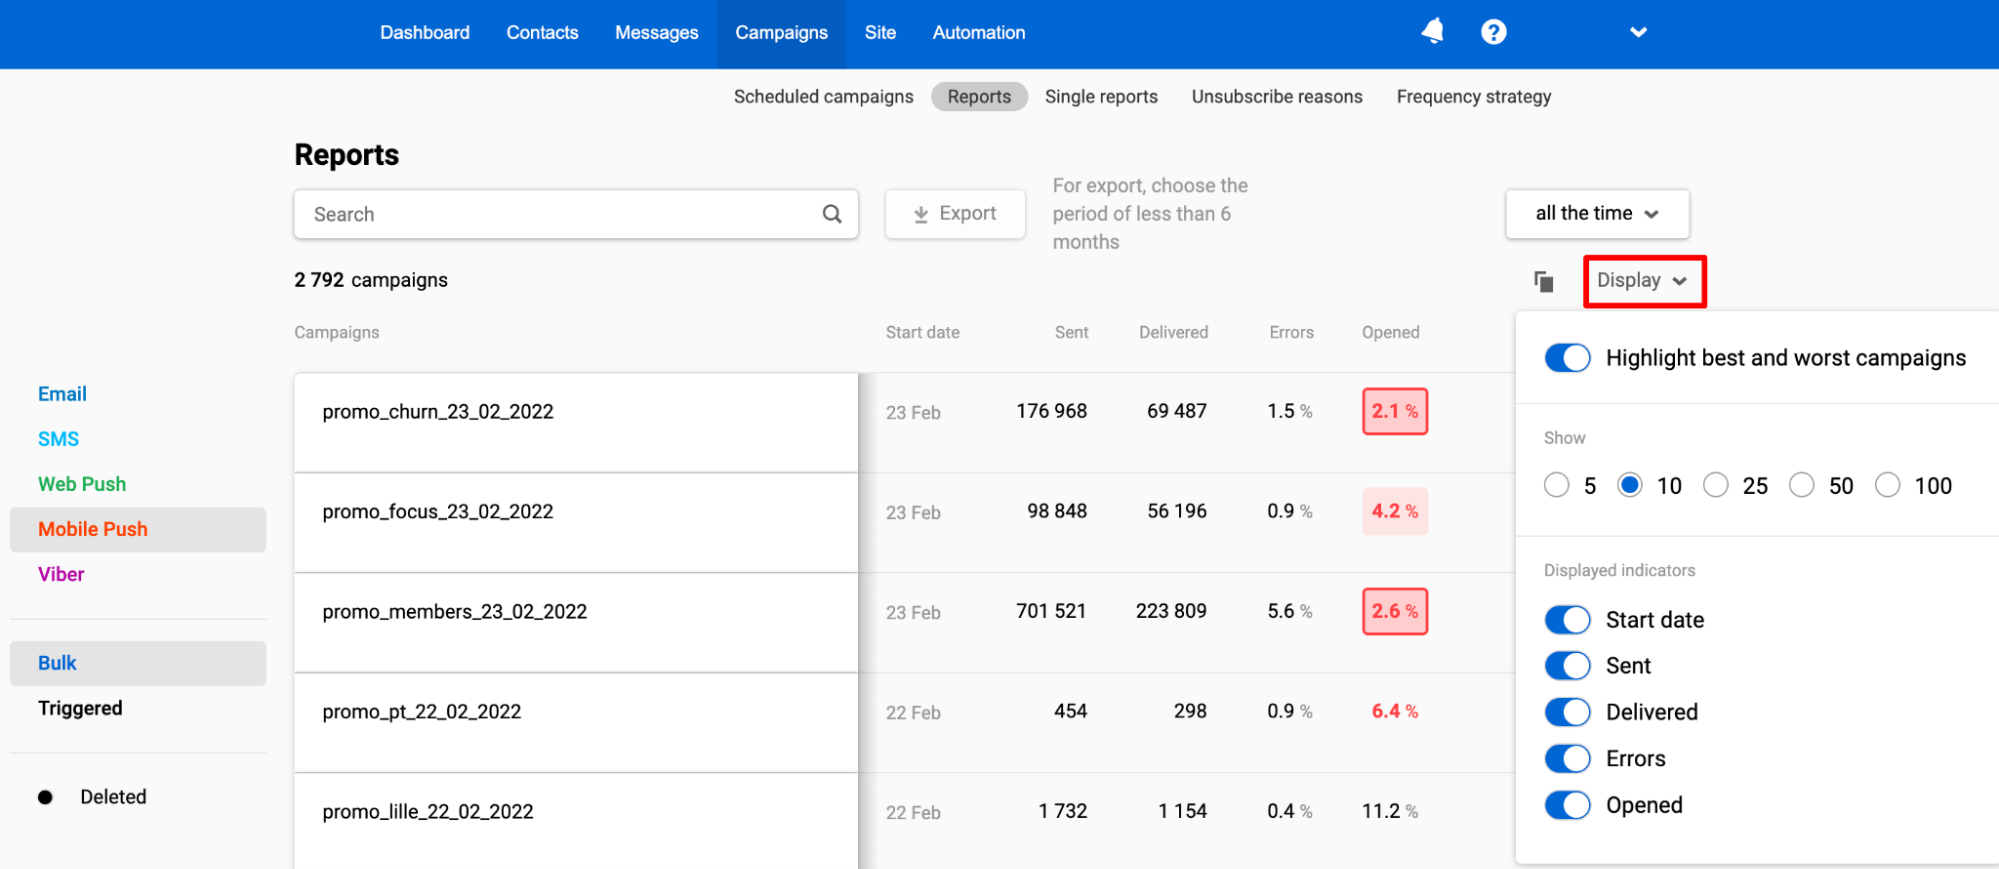This screenshot has height=869, width=1999.
Task: Open the notifications bell icon
Action: coord(1432,32)
